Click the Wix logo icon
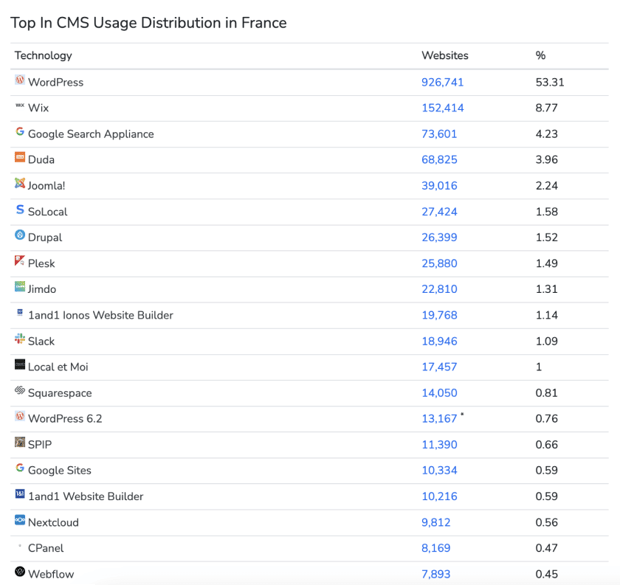This screenshot has width=620, height=585. [20, 105]
